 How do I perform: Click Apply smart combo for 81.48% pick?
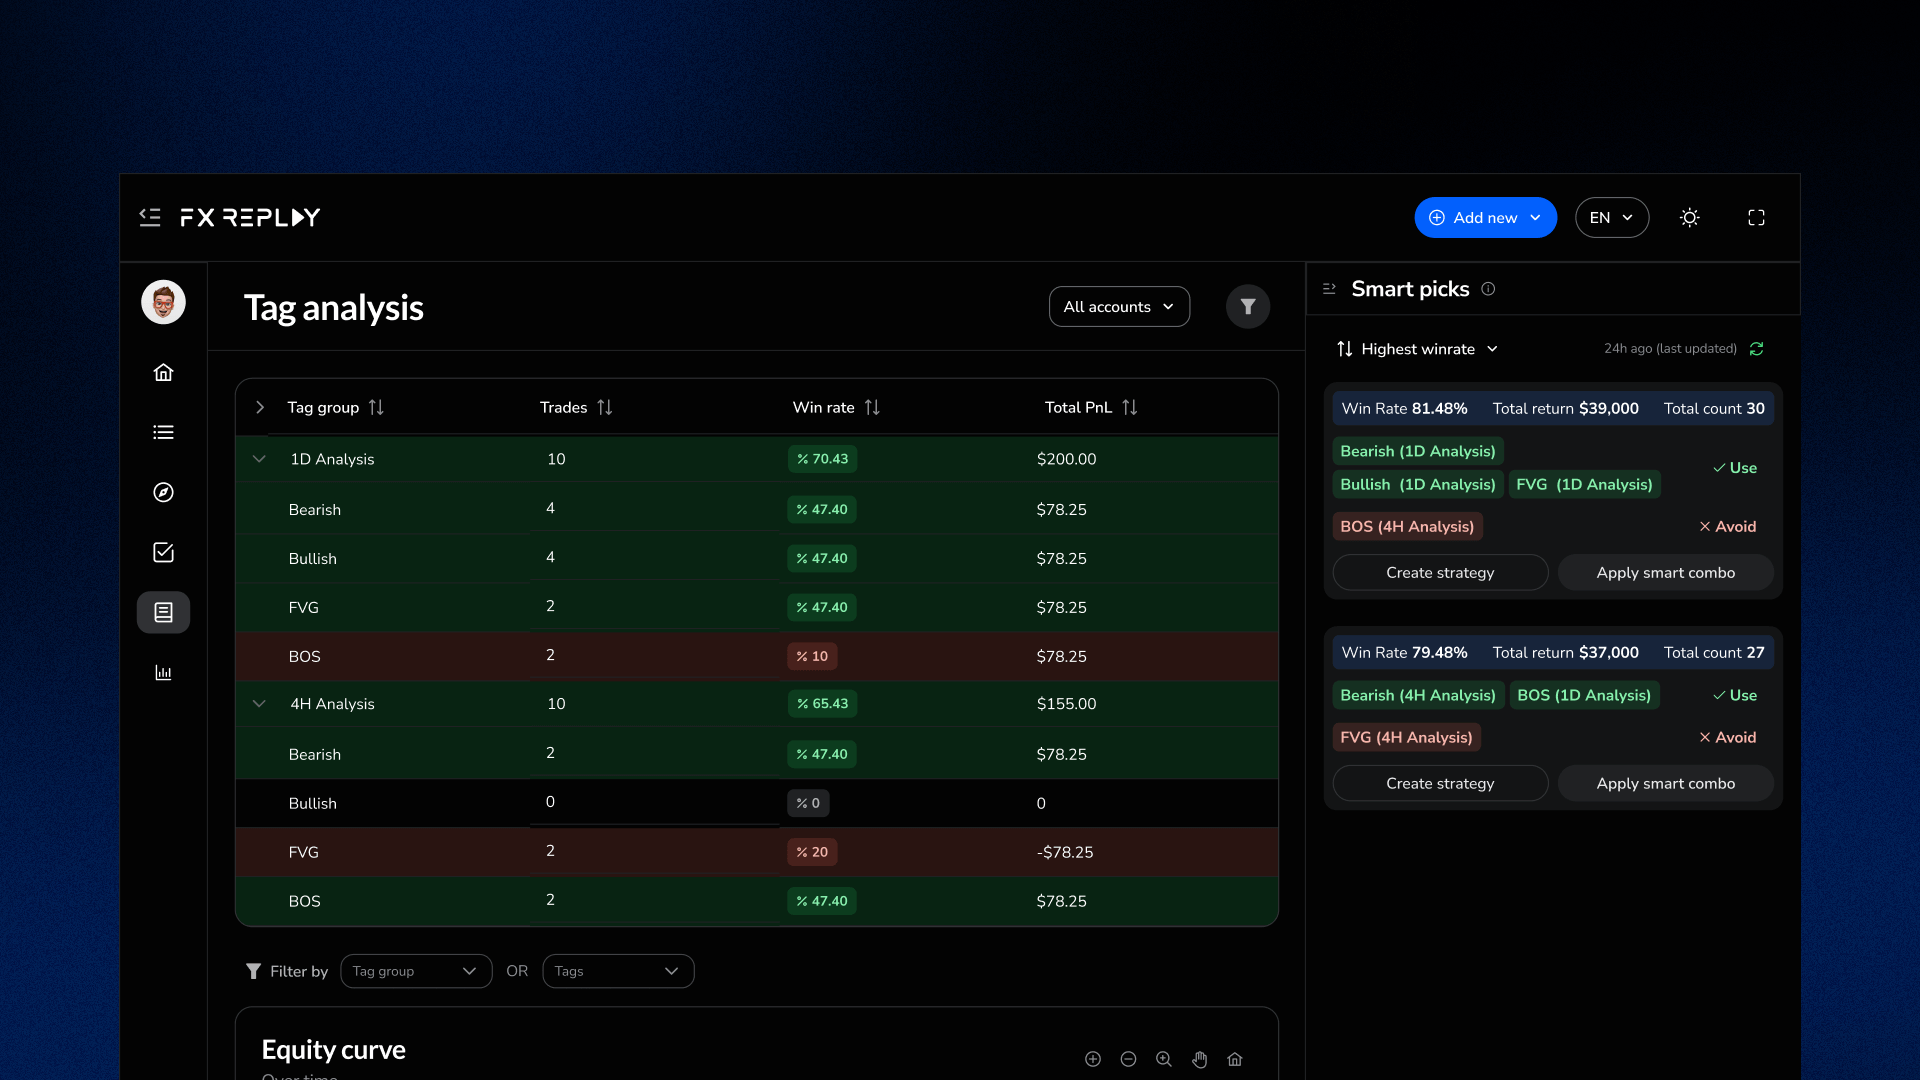[1665, 573]
